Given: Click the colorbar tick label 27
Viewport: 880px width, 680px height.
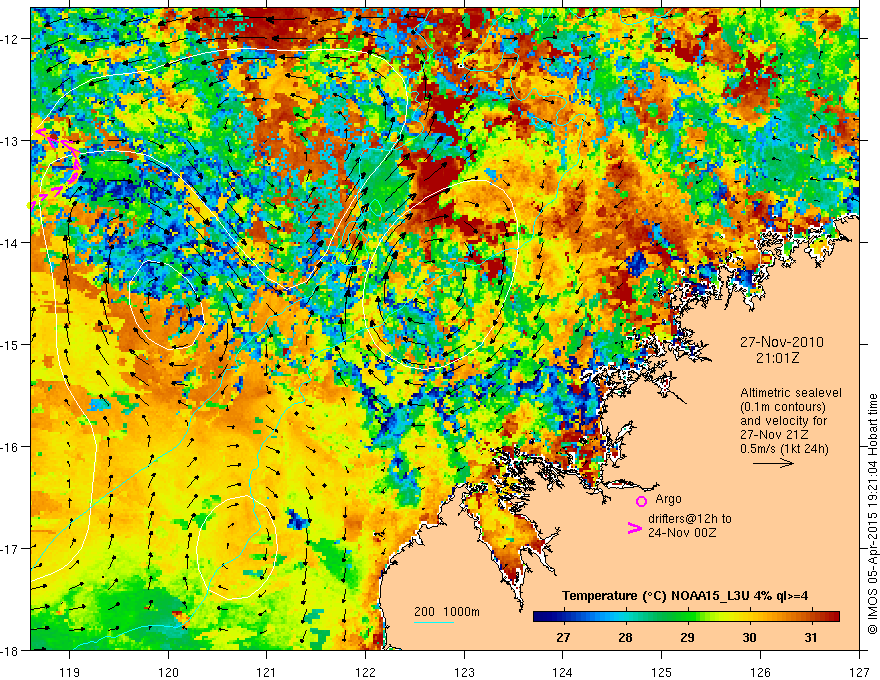Looking at the screenshot, I should click(x=563, y=637).
